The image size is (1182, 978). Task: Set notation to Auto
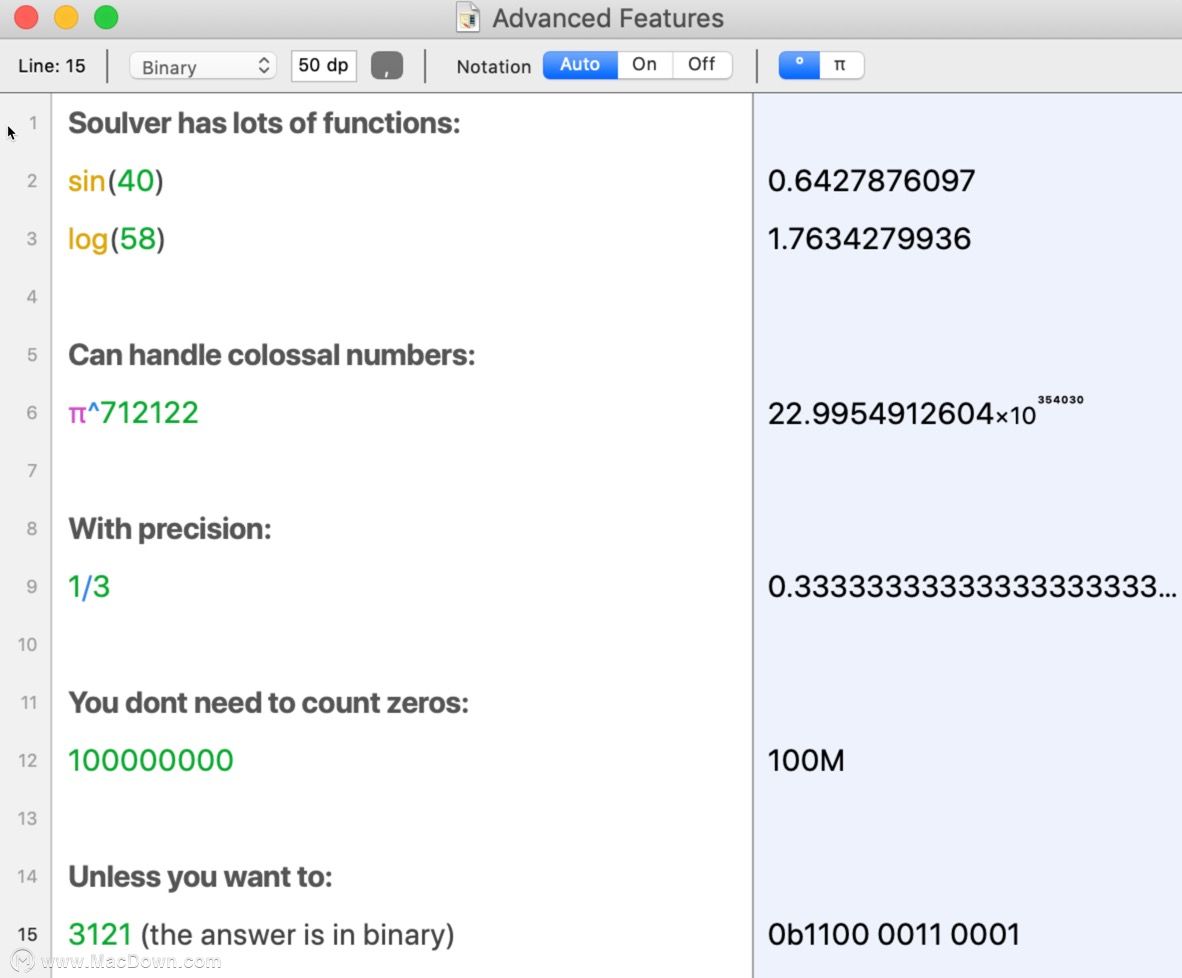click(x=580, y=65)
